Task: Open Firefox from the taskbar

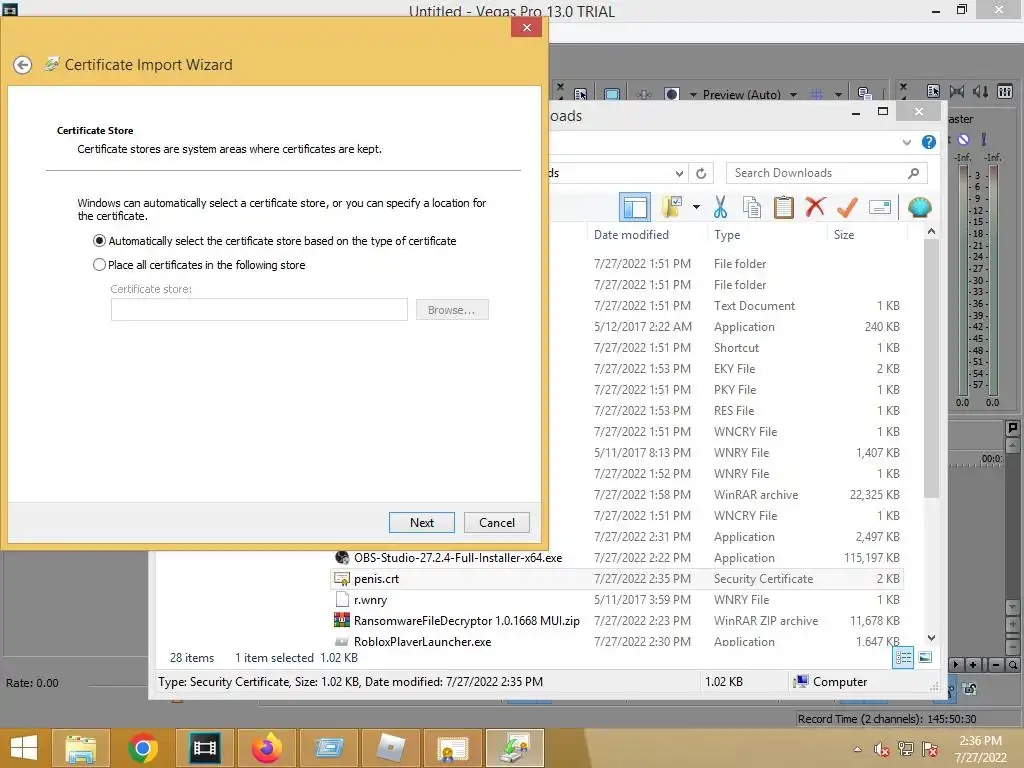Action: click(266, 748)
